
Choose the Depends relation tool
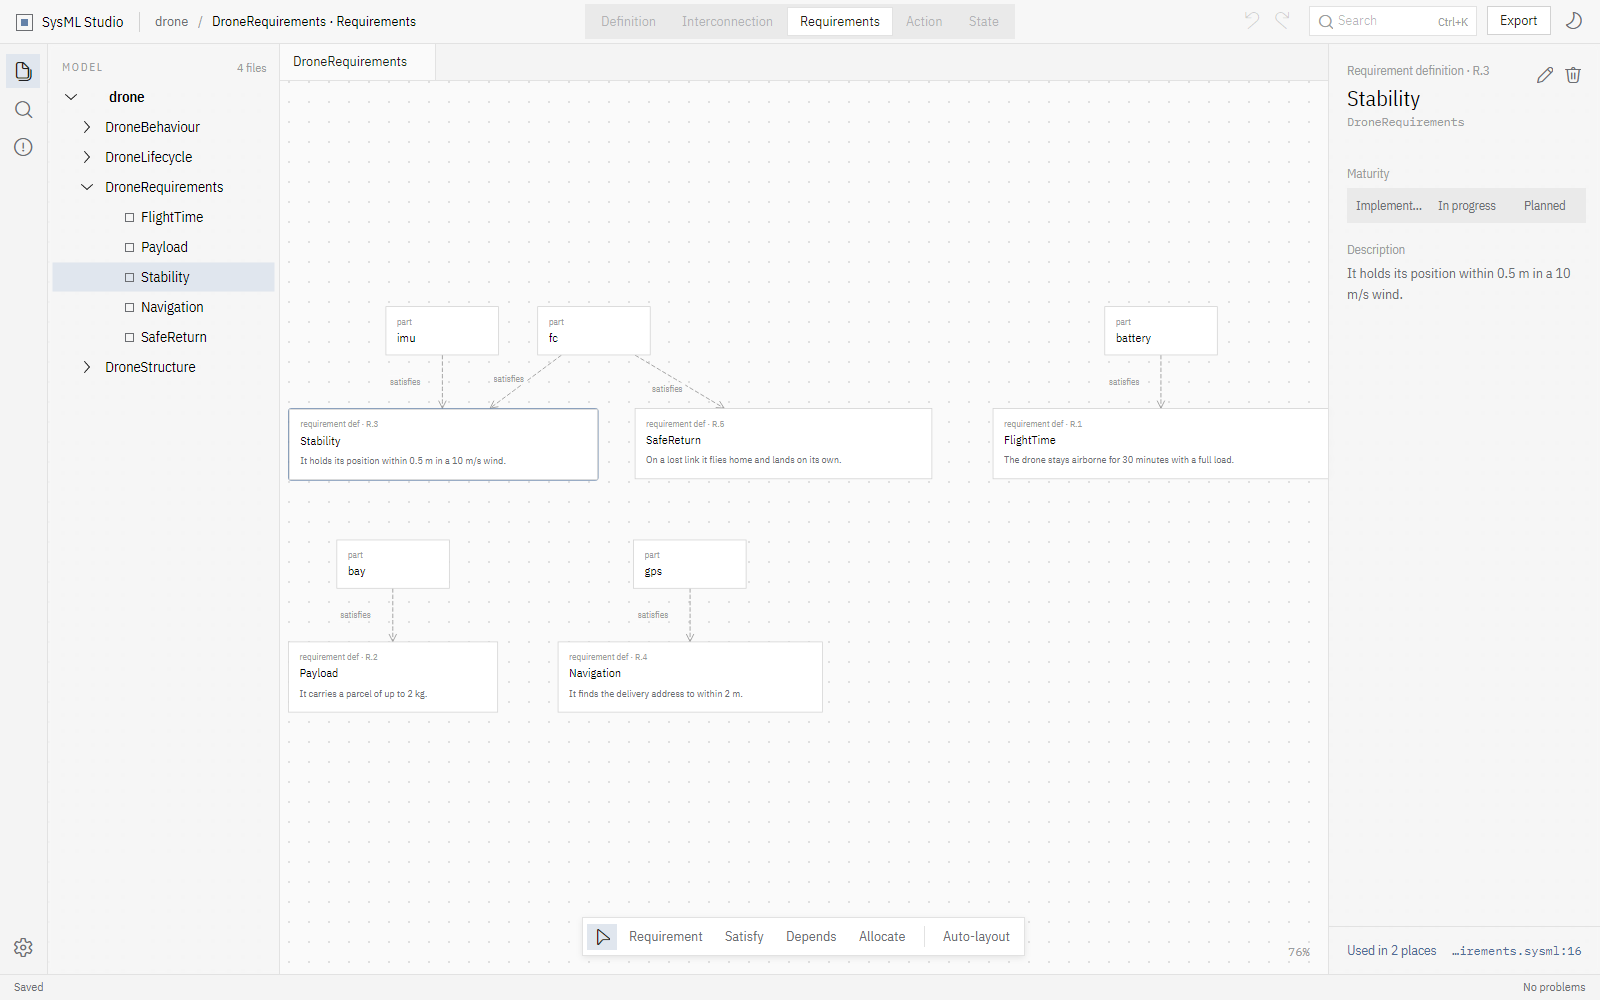811,937
